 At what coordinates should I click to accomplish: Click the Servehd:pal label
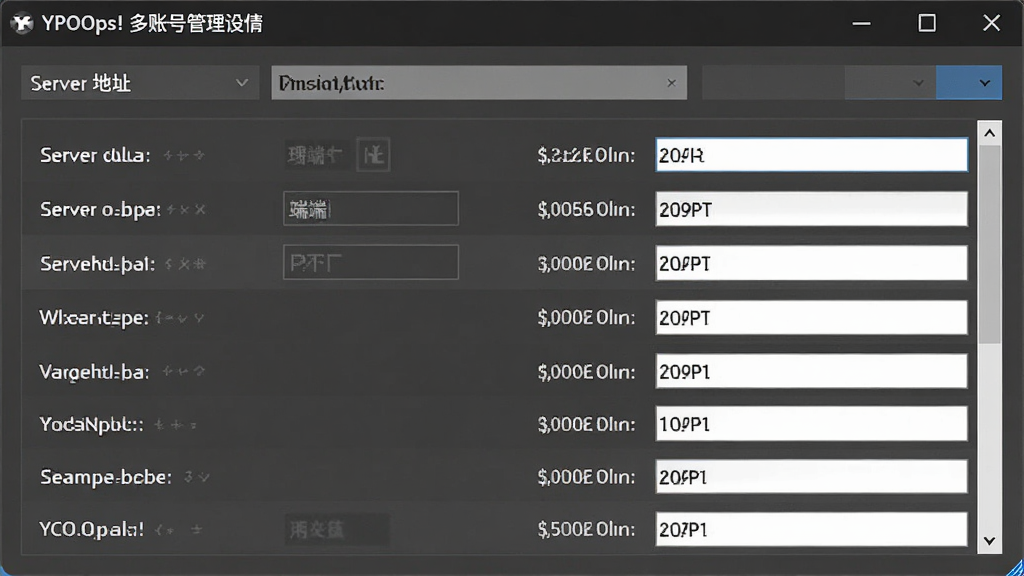pos(98,264)
